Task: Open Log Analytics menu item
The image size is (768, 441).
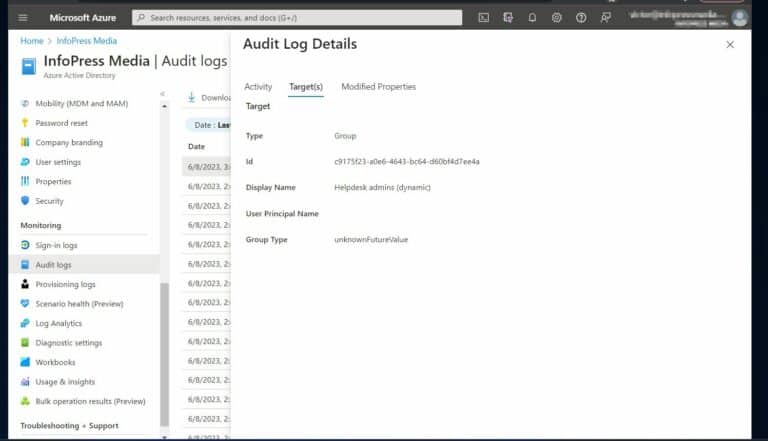Action: 59,323
